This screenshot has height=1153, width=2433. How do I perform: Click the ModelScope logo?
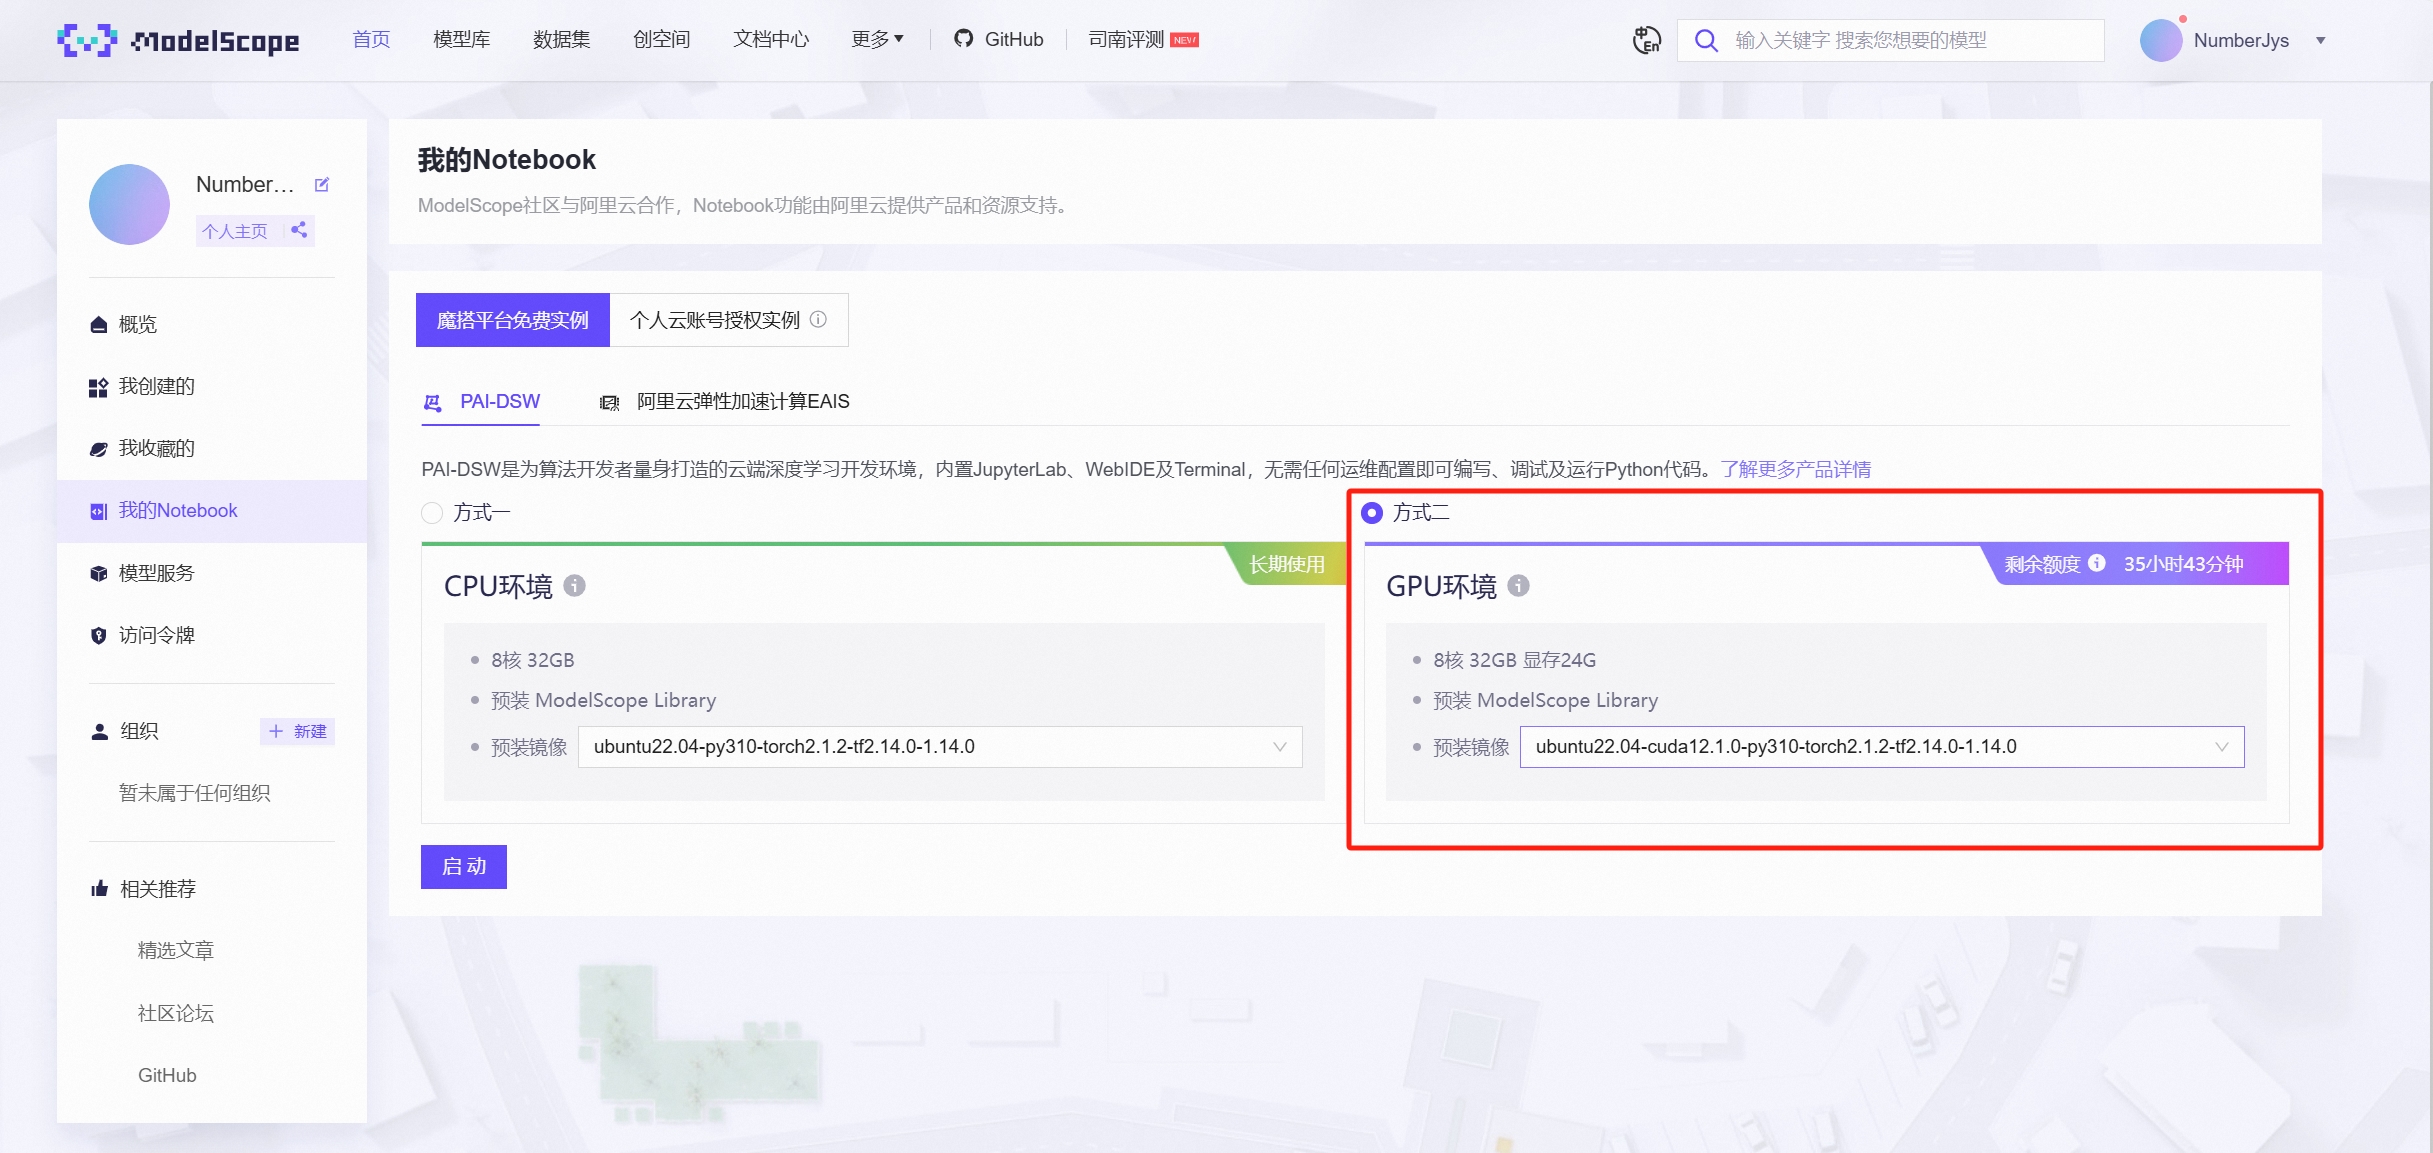click(178, 40)
